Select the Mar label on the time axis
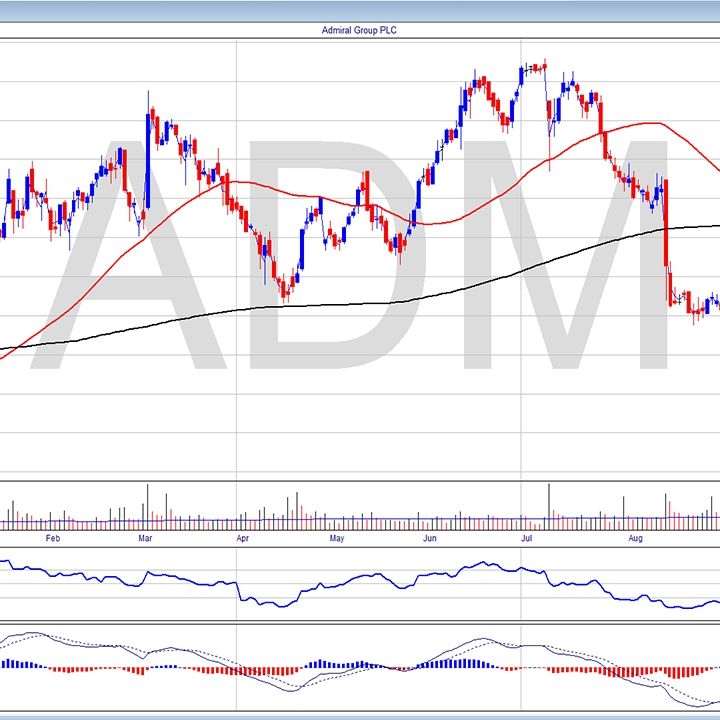This screenshot has height=720, width=720. click(x=145, y=538)
